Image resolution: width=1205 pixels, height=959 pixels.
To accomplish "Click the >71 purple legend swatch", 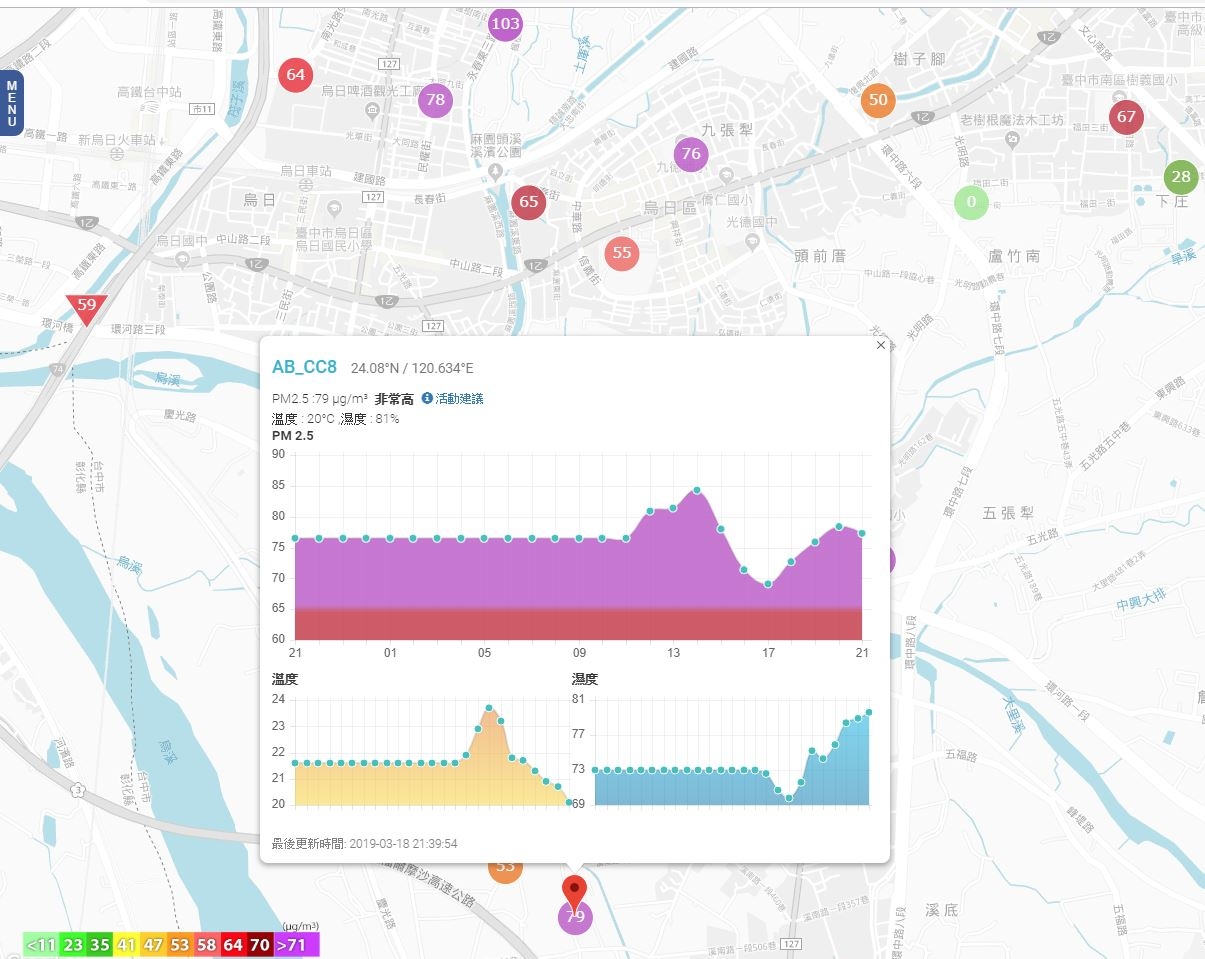I will point(296,944).
